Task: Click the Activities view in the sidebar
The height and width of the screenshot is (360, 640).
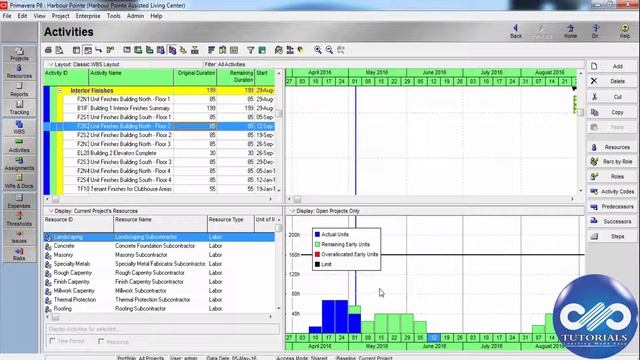Action: click(x=19, y=146)
